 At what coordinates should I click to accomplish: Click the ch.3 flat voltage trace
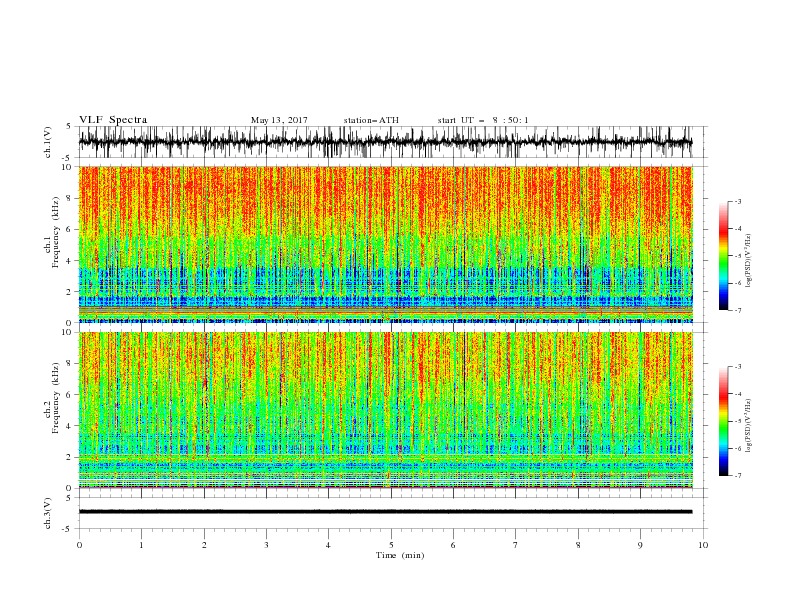(385, 512)
